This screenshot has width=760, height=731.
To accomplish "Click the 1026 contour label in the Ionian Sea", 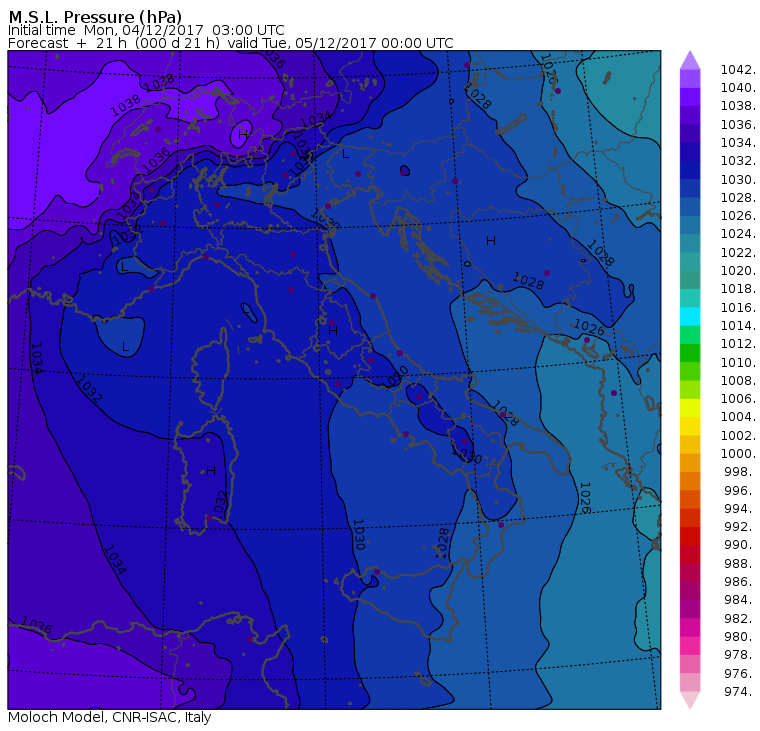I will [585, 498].
